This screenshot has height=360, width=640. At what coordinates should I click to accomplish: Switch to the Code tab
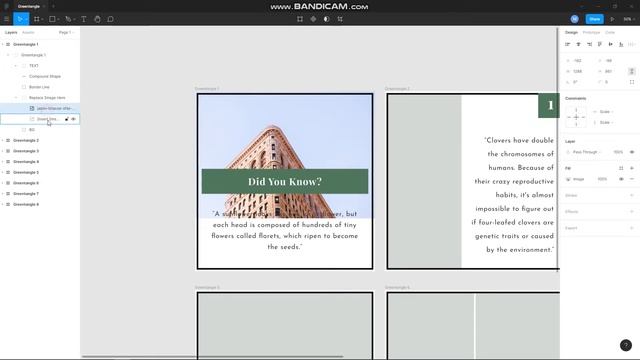[x=610, y=32]
